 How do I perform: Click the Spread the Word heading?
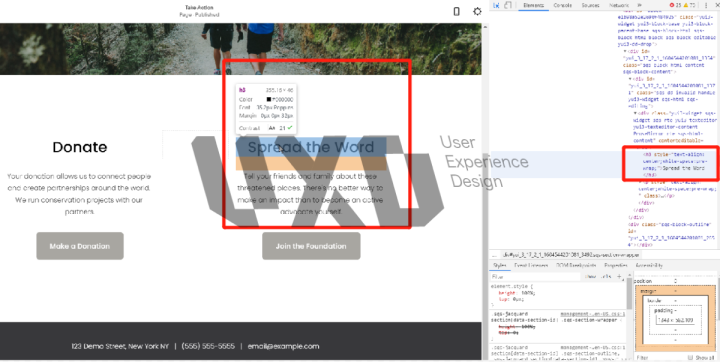point(311,147)
